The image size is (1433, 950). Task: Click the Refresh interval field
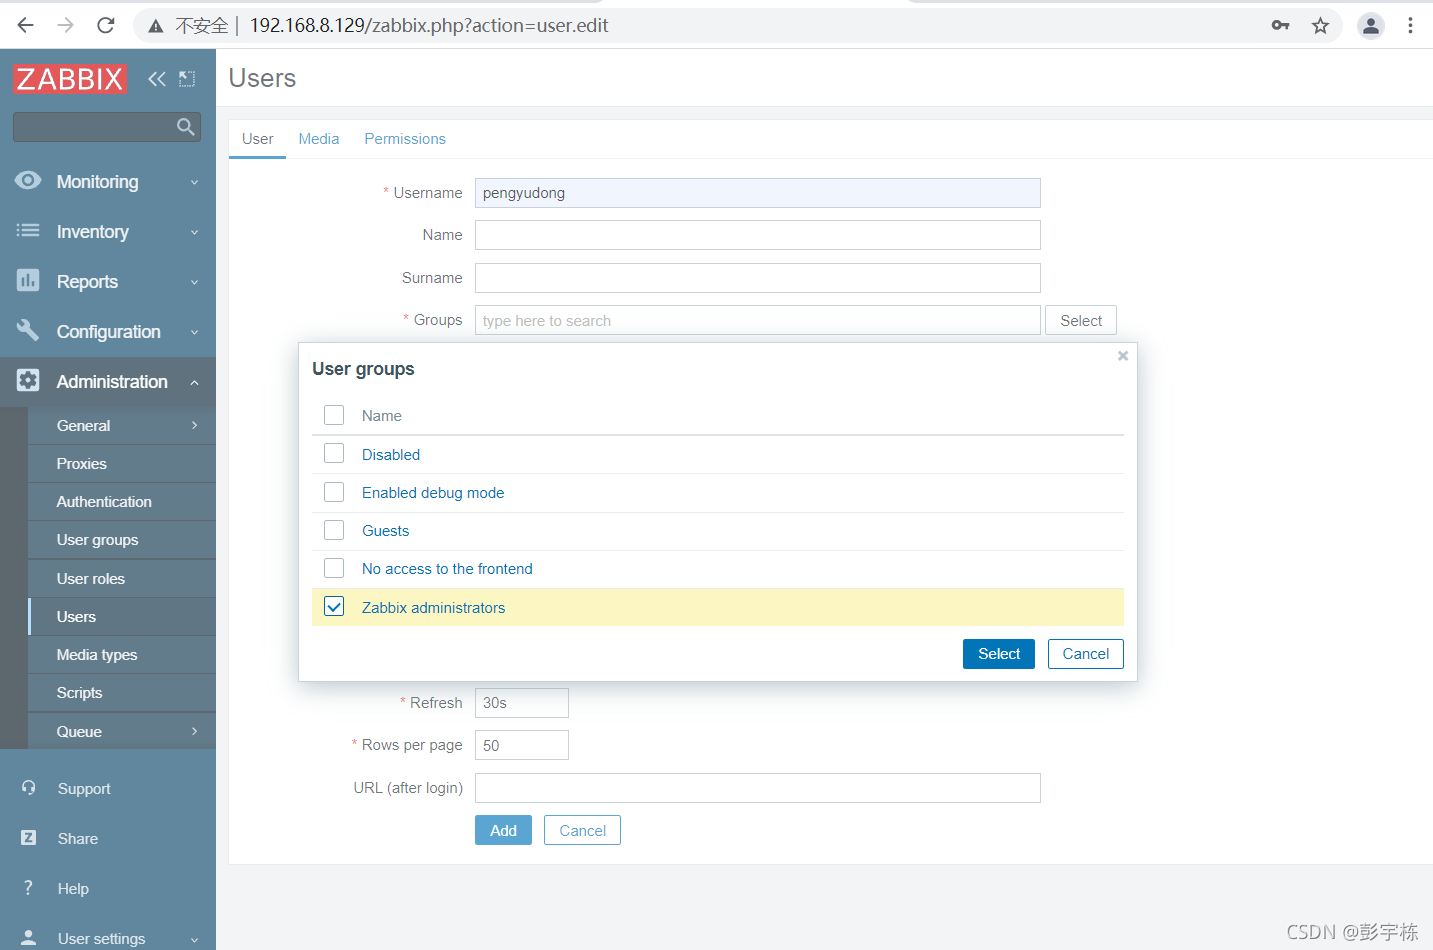pyautogui.click(x=522, y=703)
